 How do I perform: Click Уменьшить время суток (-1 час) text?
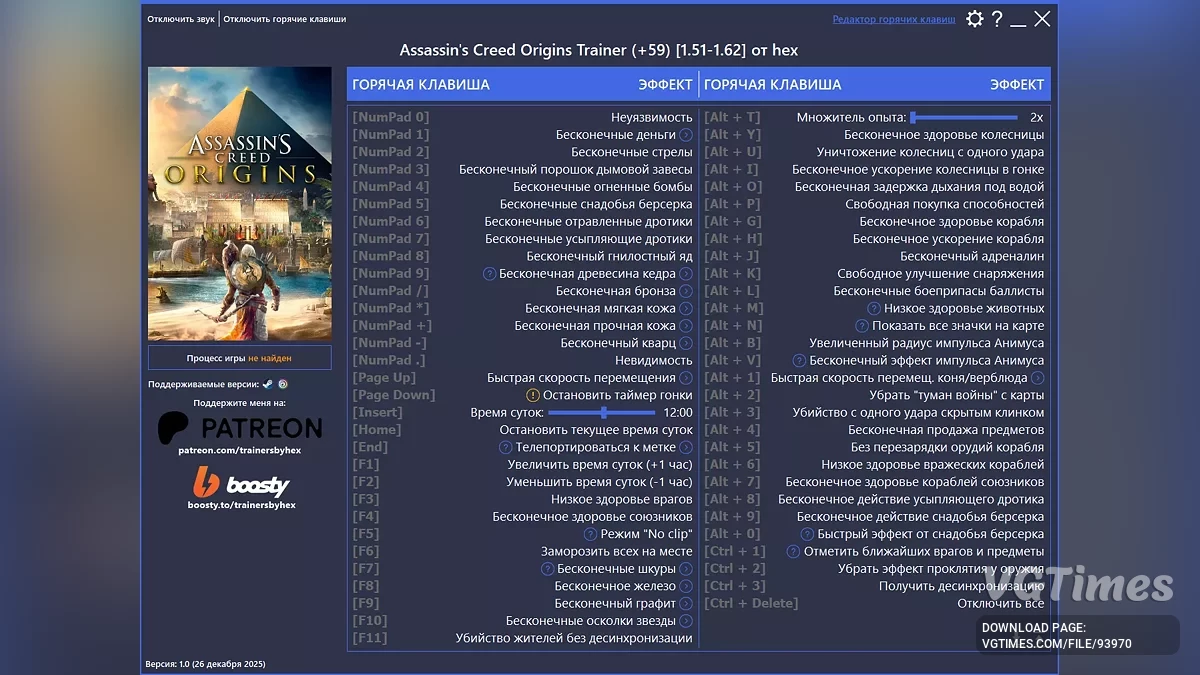point(600,482)
